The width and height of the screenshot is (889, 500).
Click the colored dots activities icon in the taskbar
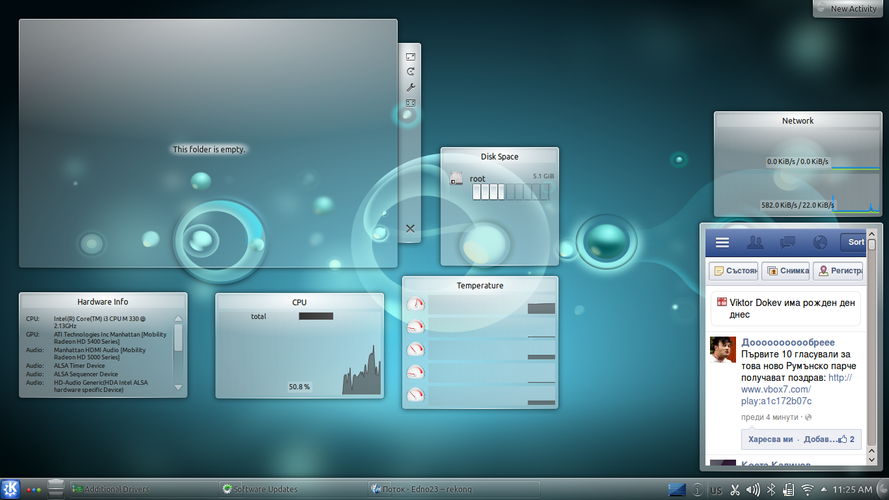[33, 490]
